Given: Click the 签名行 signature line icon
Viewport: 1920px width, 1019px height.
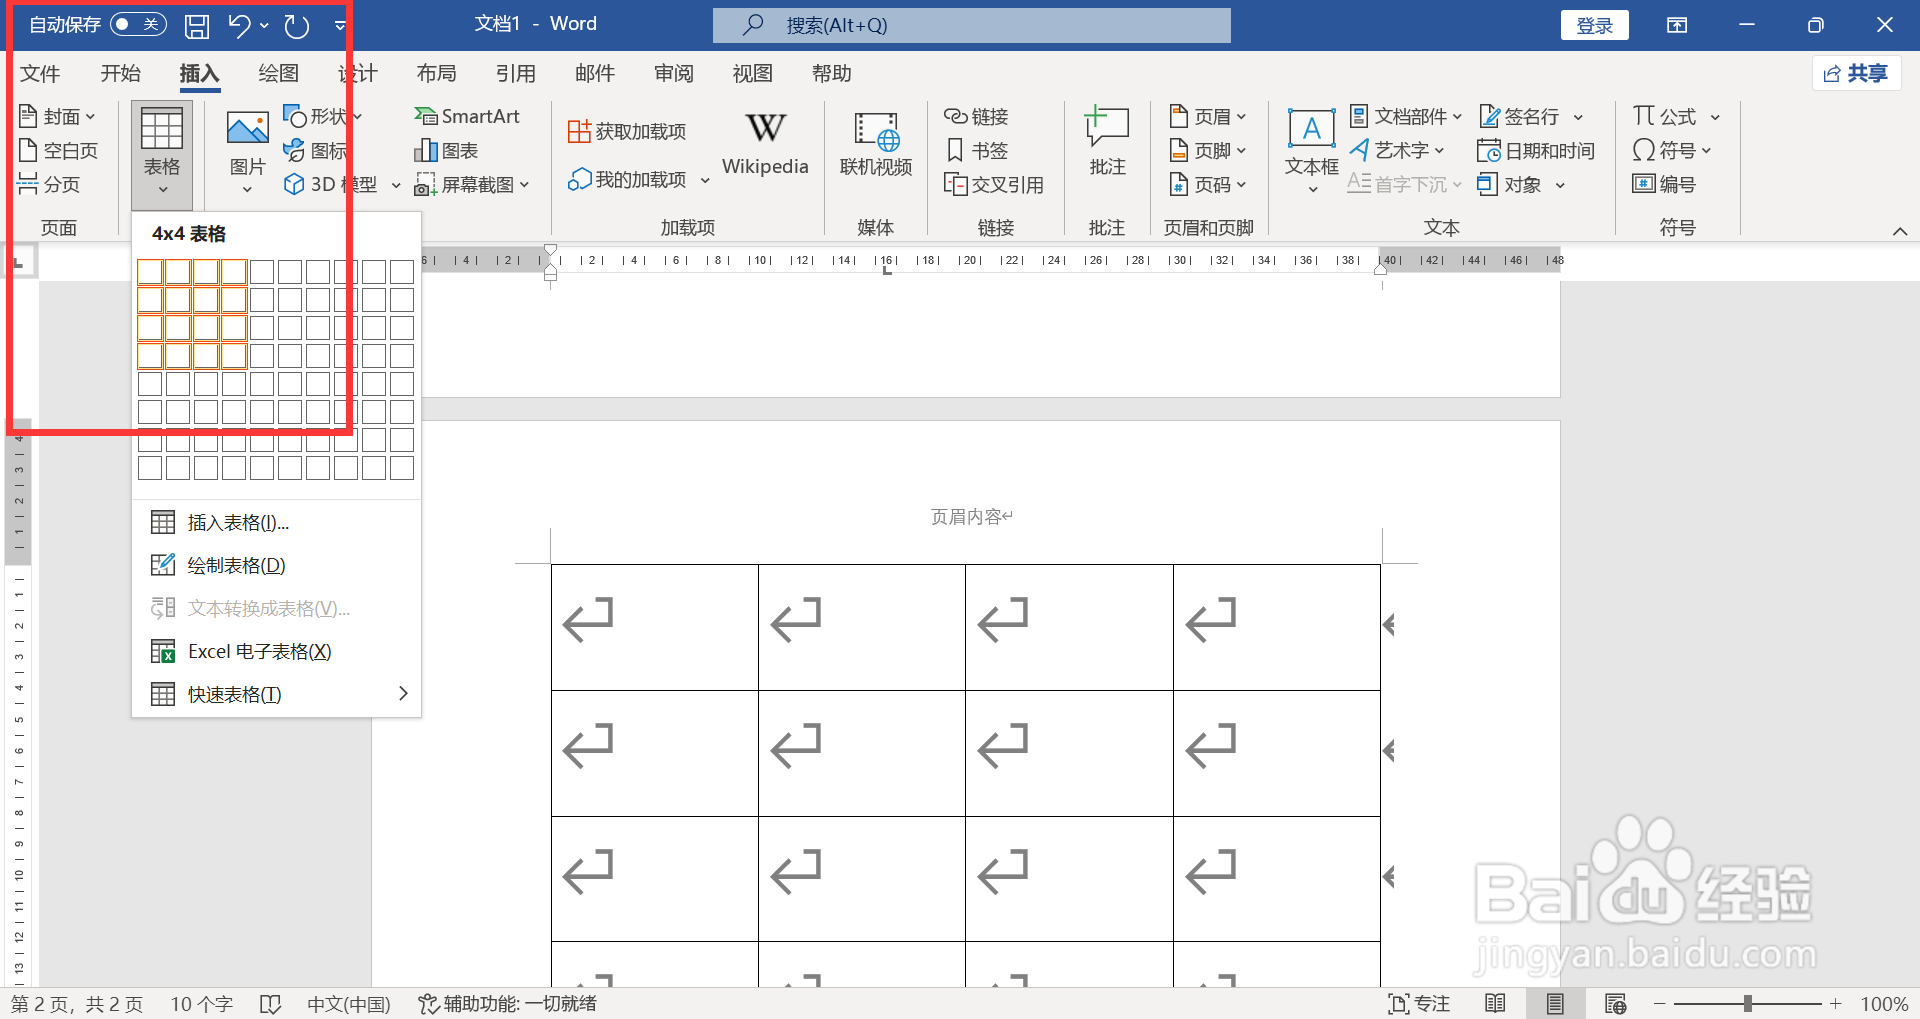Looking at the screenshot, I should 1490,116.
